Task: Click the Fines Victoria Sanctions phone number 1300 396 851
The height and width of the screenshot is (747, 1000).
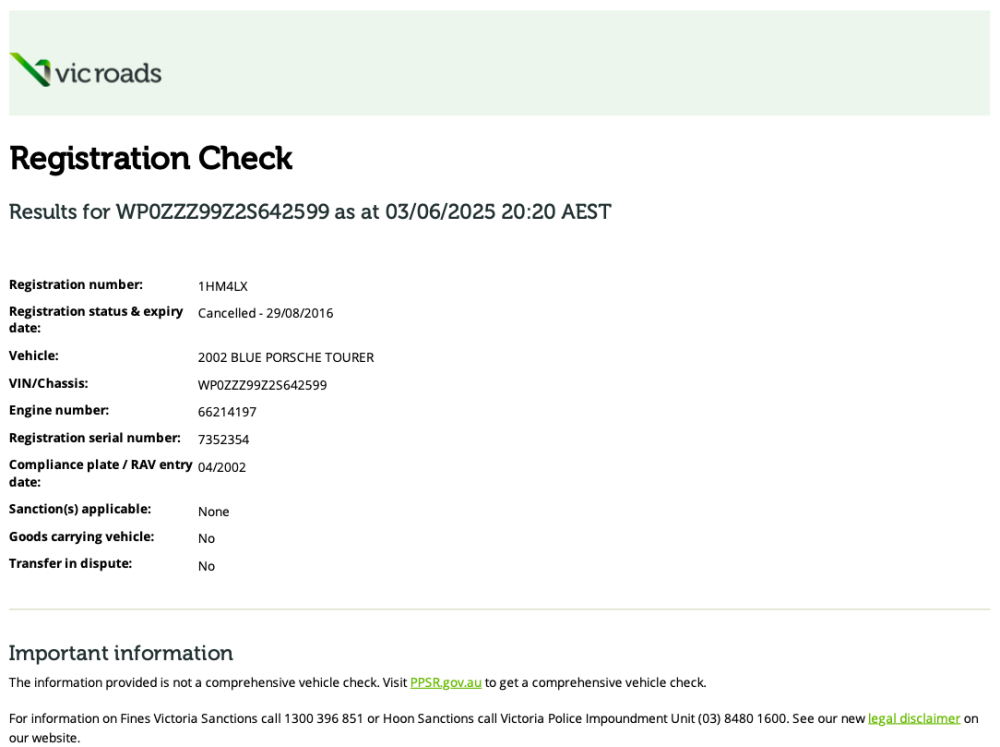Action: tap(323, 718)
